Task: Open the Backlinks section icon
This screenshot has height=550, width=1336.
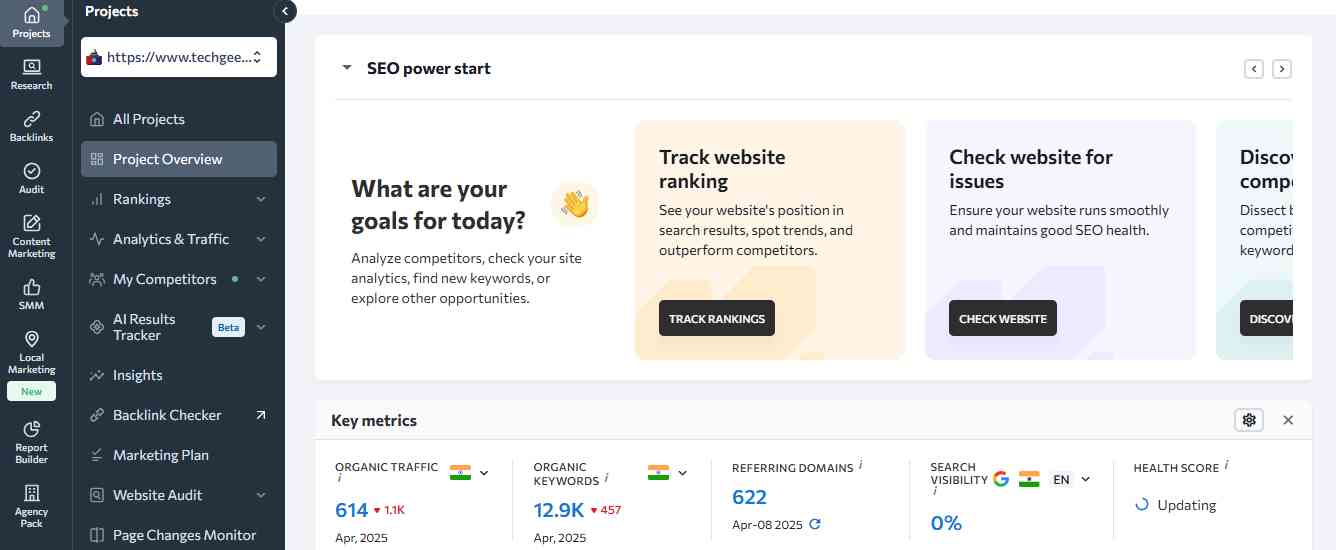Action: pyautogui.click(x=32, y=119)
